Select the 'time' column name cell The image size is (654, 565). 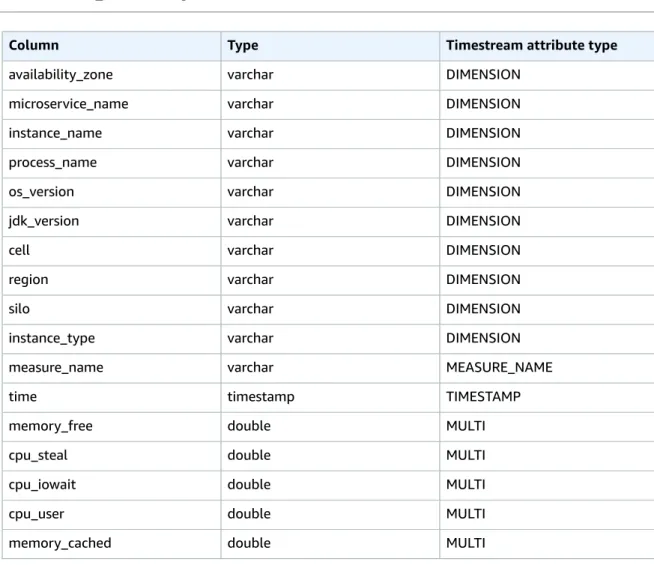point(112,397)
